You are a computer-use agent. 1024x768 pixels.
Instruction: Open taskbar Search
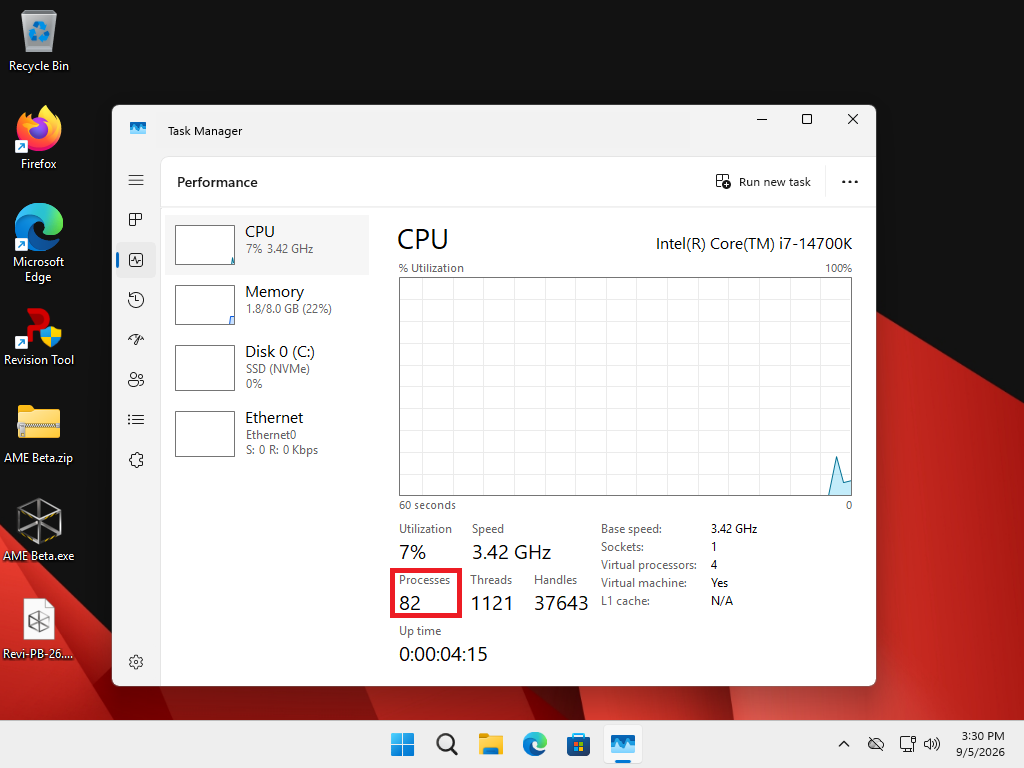[447, 744]
